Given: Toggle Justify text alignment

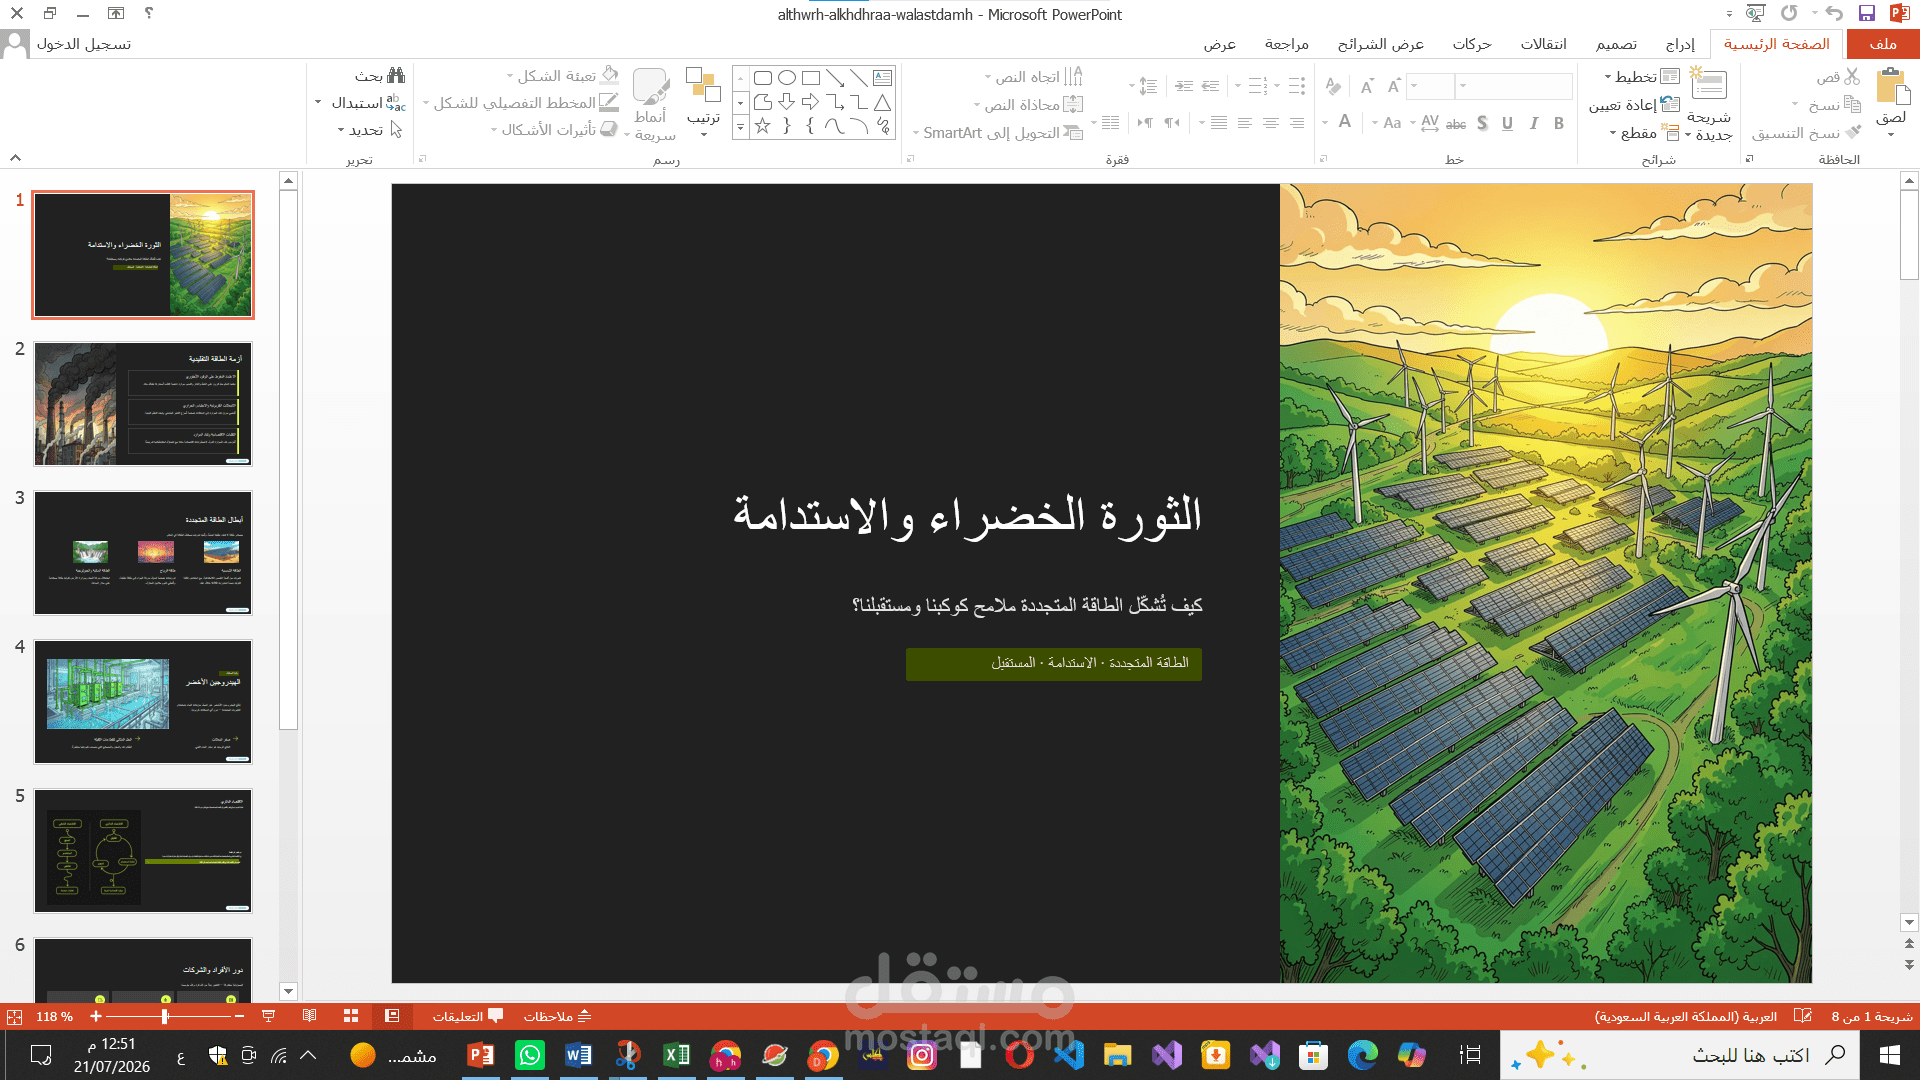Looking at the screenshot, I should coord(1218,123).
